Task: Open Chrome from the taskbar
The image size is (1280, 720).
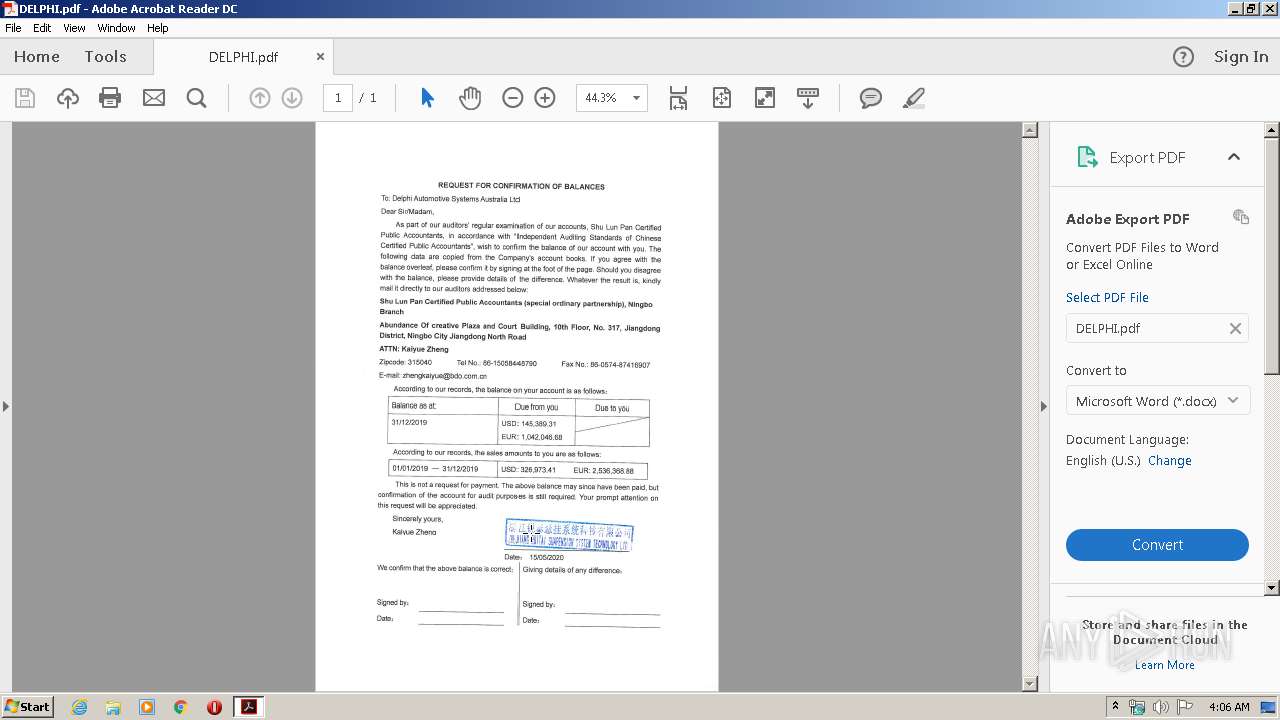Action: [180, 707]
